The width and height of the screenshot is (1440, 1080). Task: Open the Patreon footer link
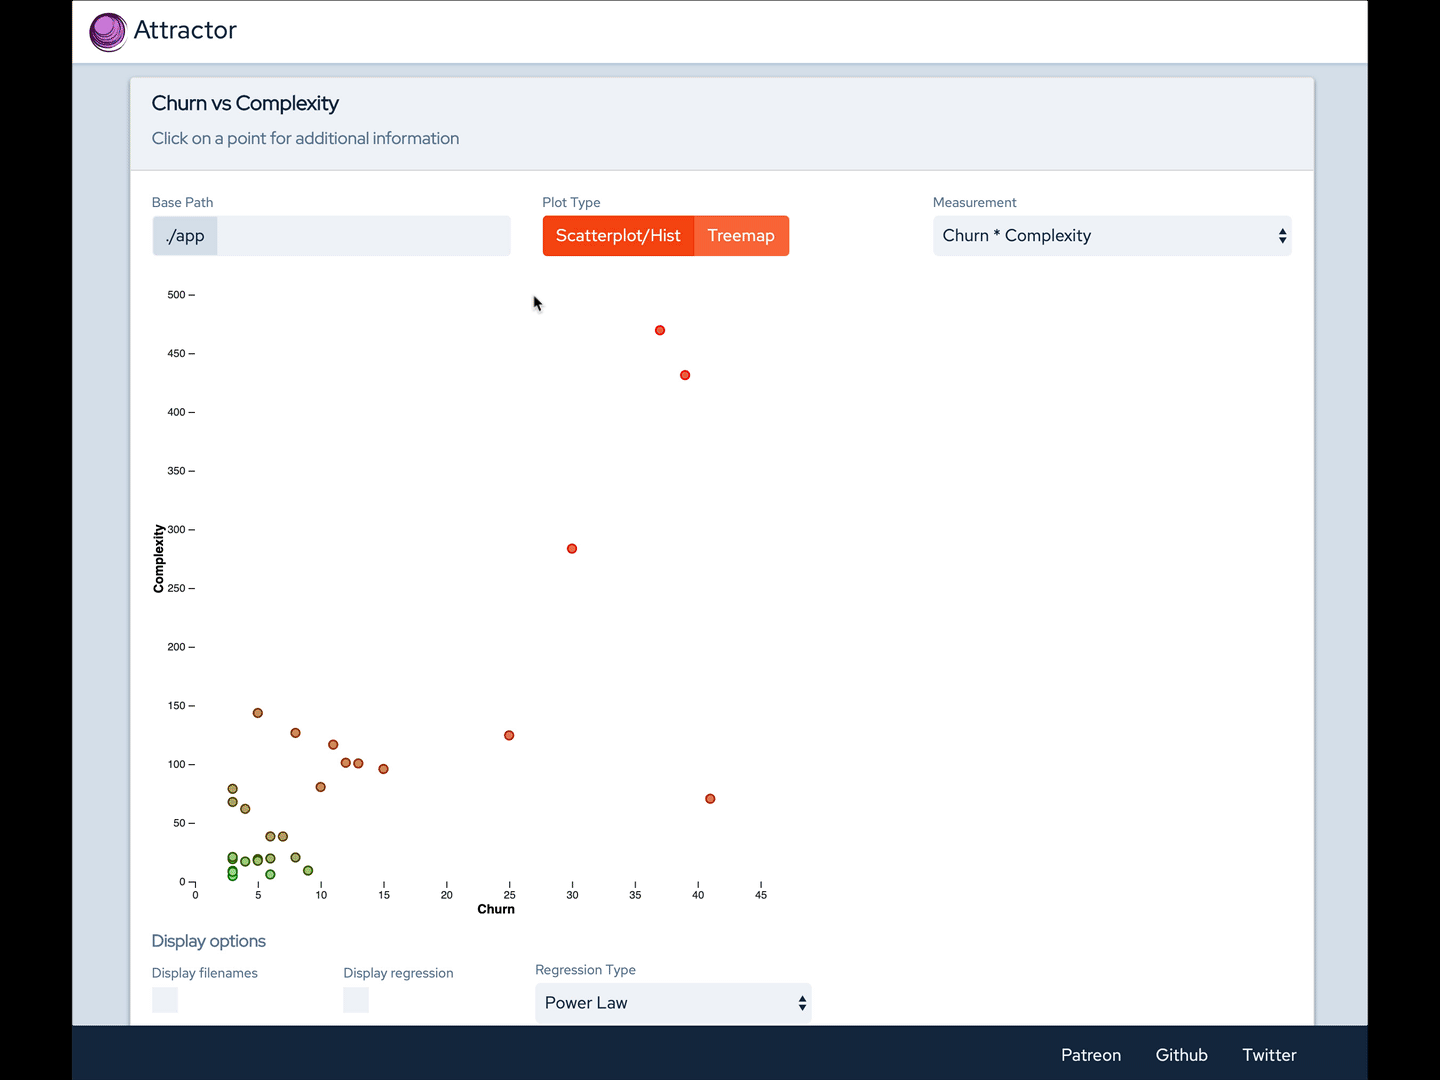pos(1090,1055)
